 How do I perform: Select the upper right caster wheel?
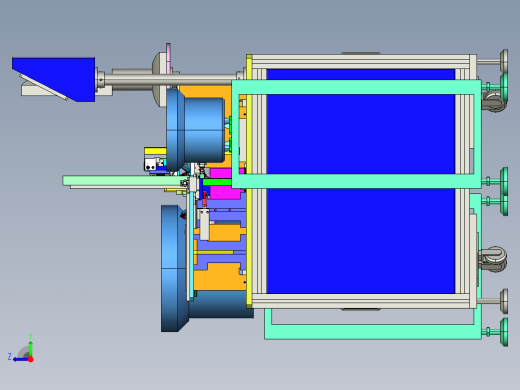[x=495, y=101]
